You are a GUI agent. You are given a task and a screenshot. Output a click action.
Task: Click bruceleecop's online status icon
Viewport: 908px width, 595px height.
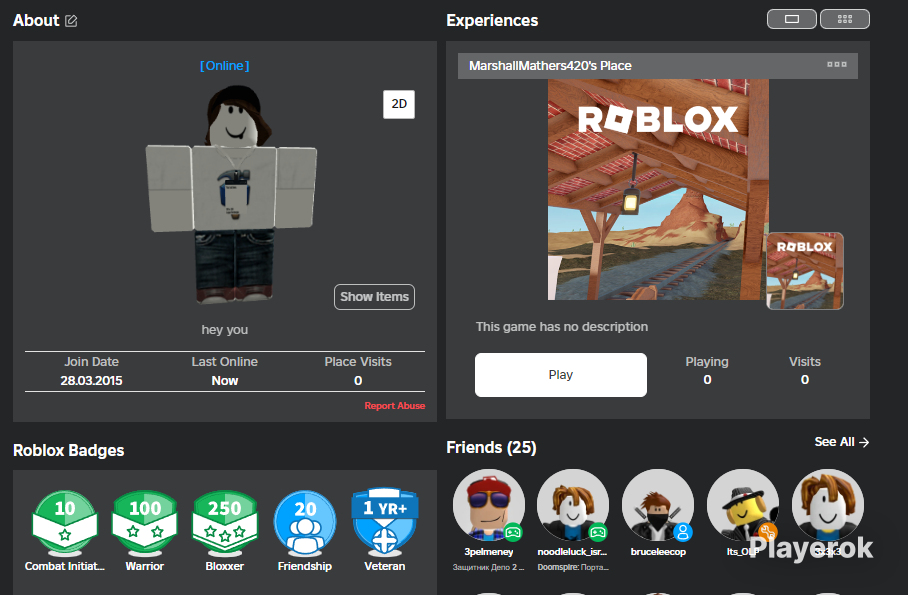683,531
